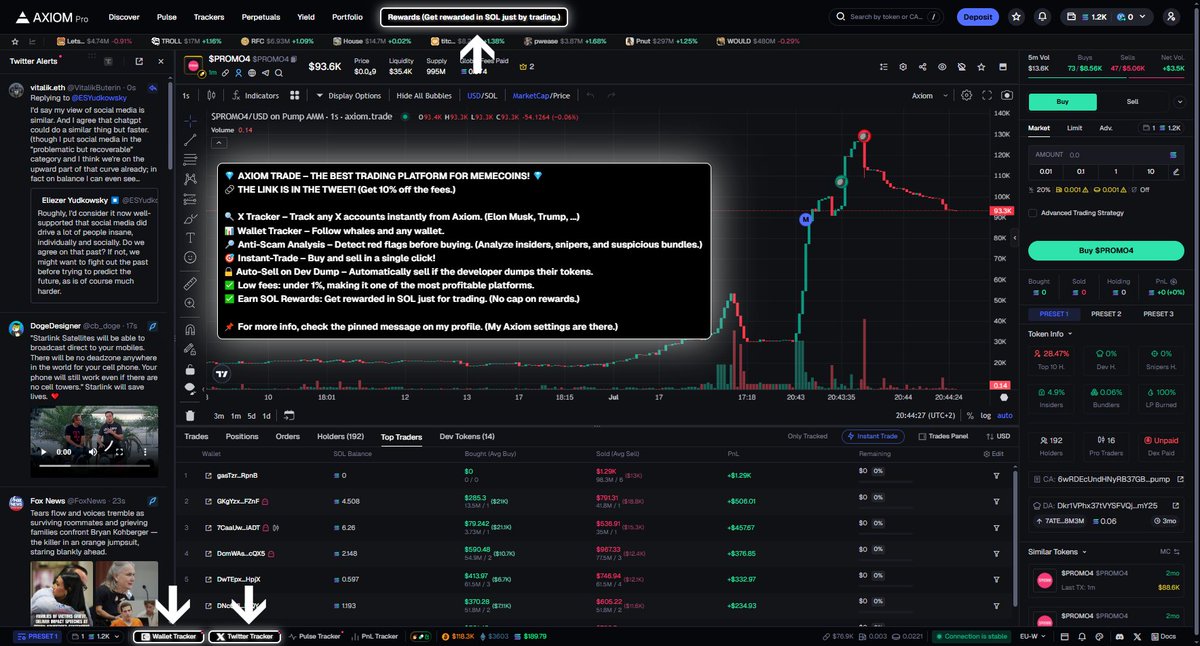Select the zoom in tool on the chart
The image size is (1200, 646).
click(190, 304)
